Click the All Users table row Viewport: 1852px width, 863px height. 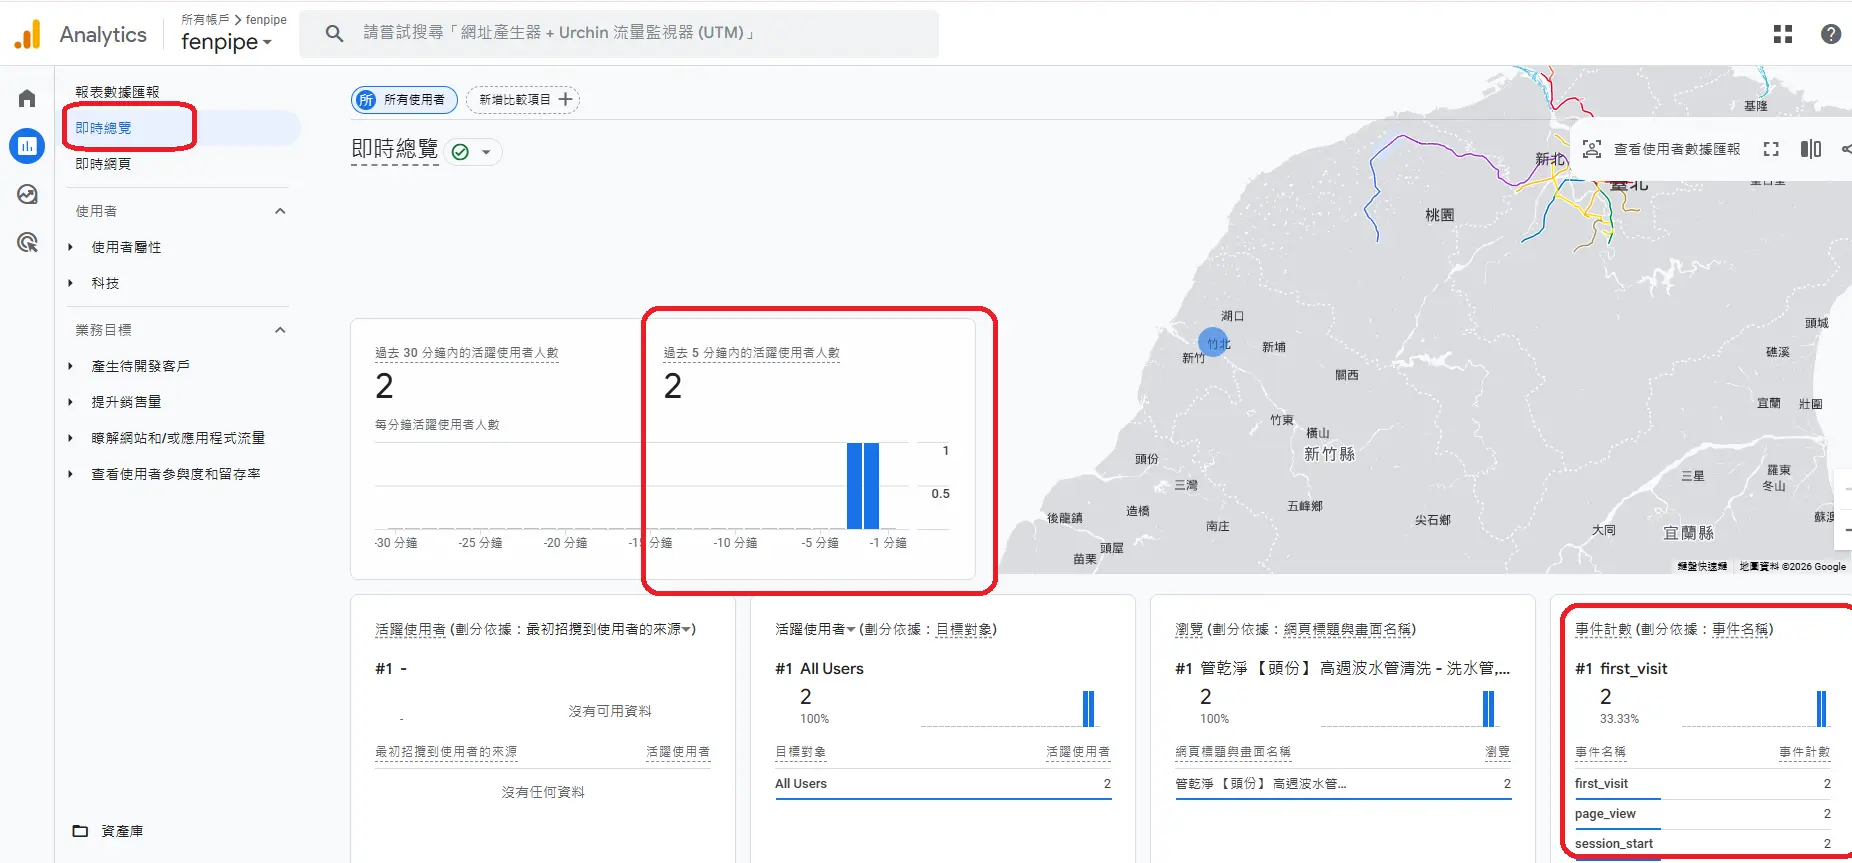(943, 784)
